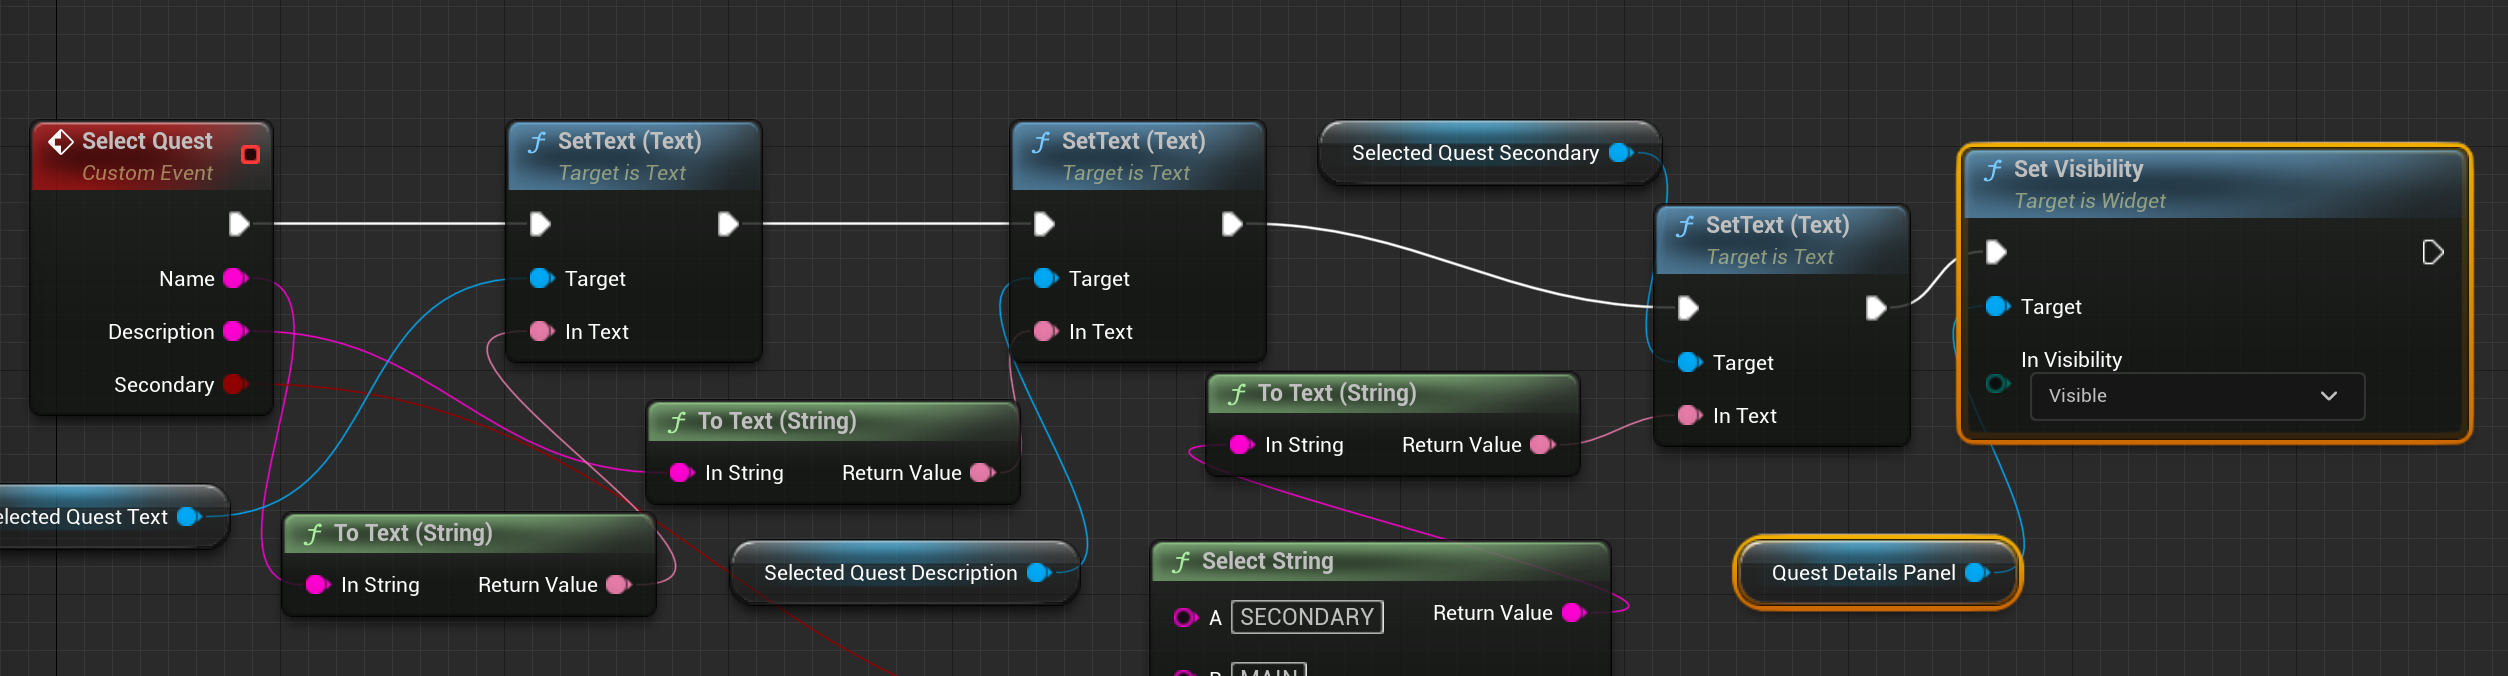Click the Select Quest event's red delegate pin
2508x676 pixels.
(250, 154)
